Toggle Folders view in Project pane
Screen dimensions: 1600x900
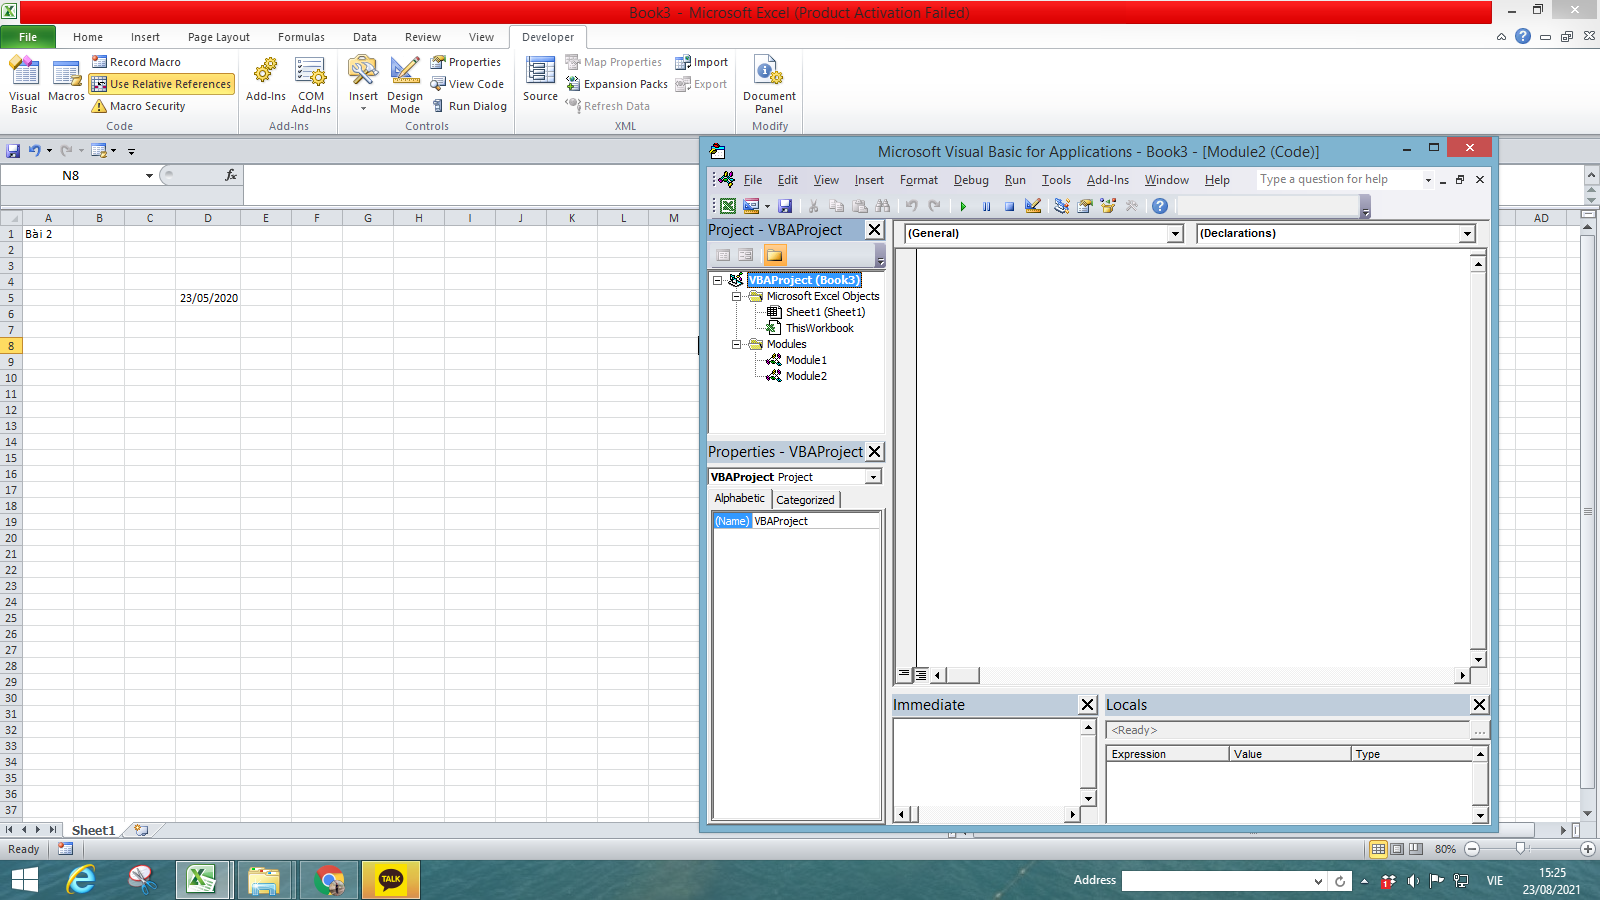774,255
